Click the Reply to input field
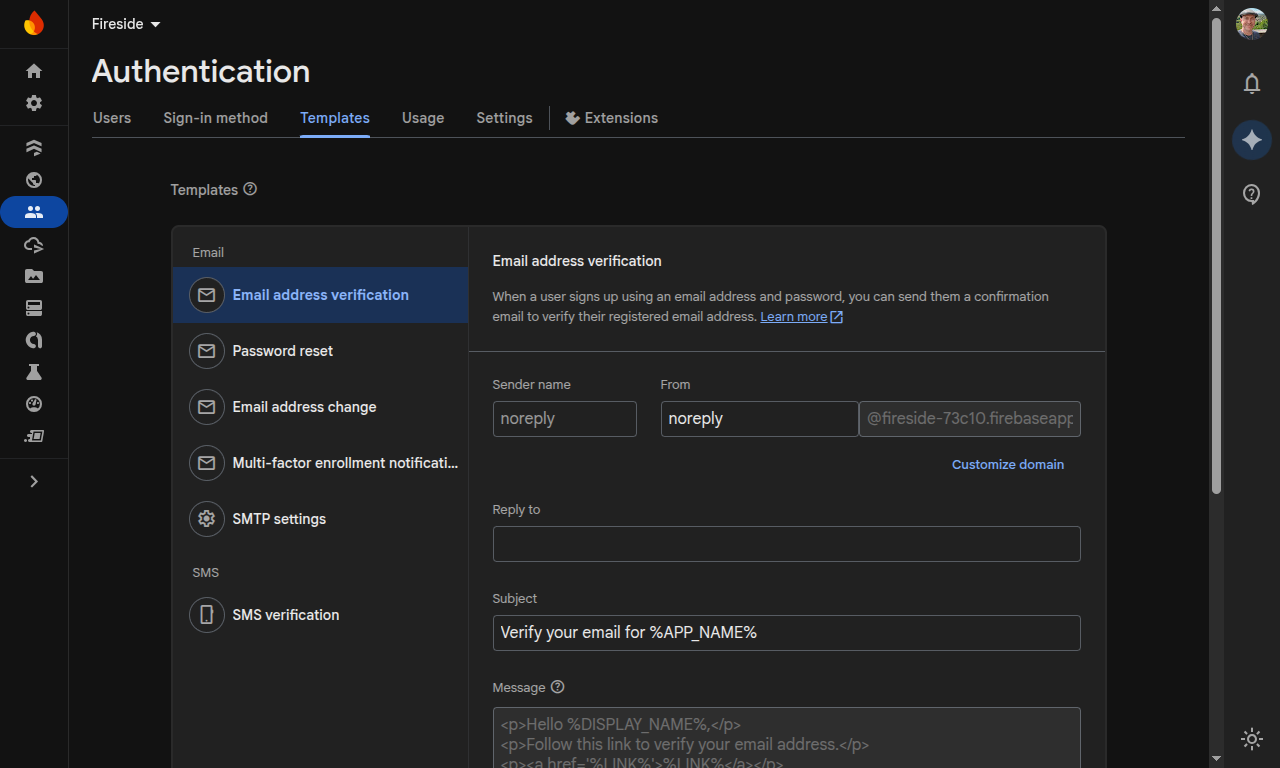Image resolution: width=1280 pixels, height=768 pixels. coord(786,544)
